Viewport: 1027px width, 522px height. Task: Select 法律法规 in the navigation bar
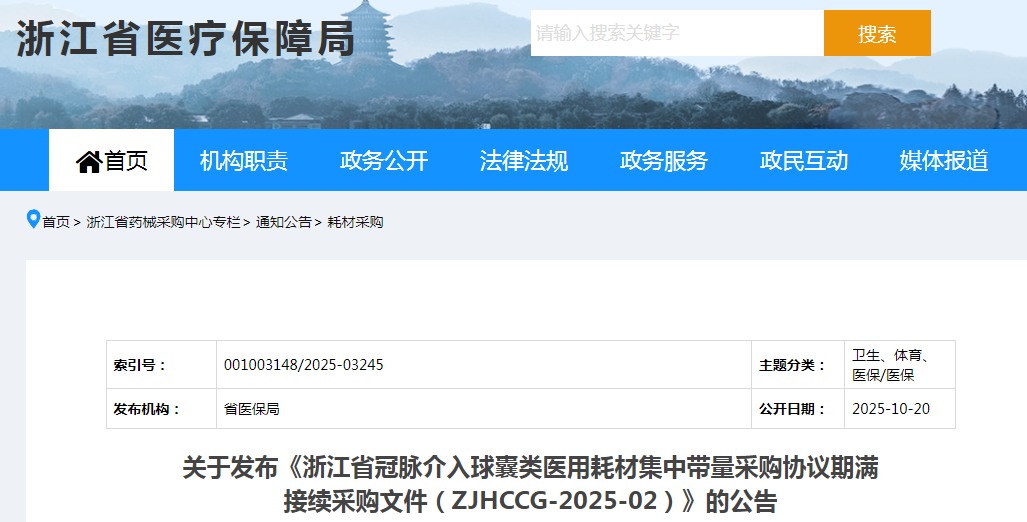click(x=523, y=161)
